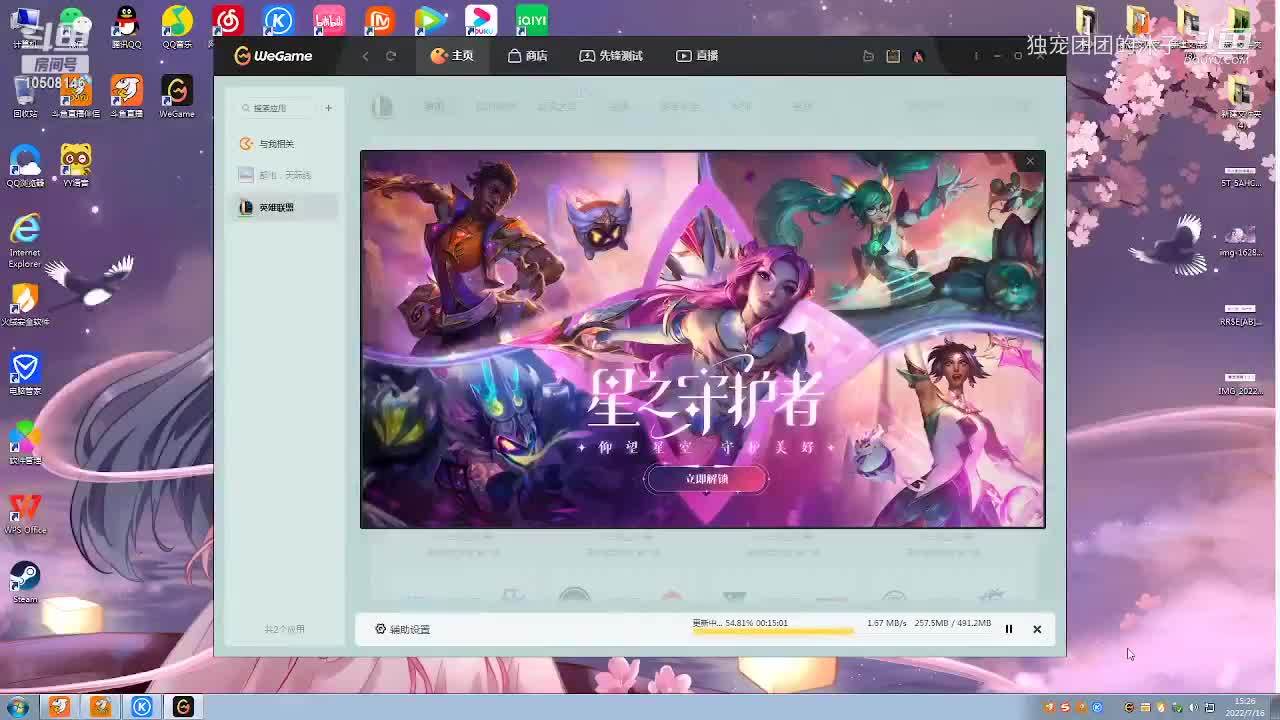Close the Star Guardian promo popup
The image size is (1280, 720).
click(1030, 161)
